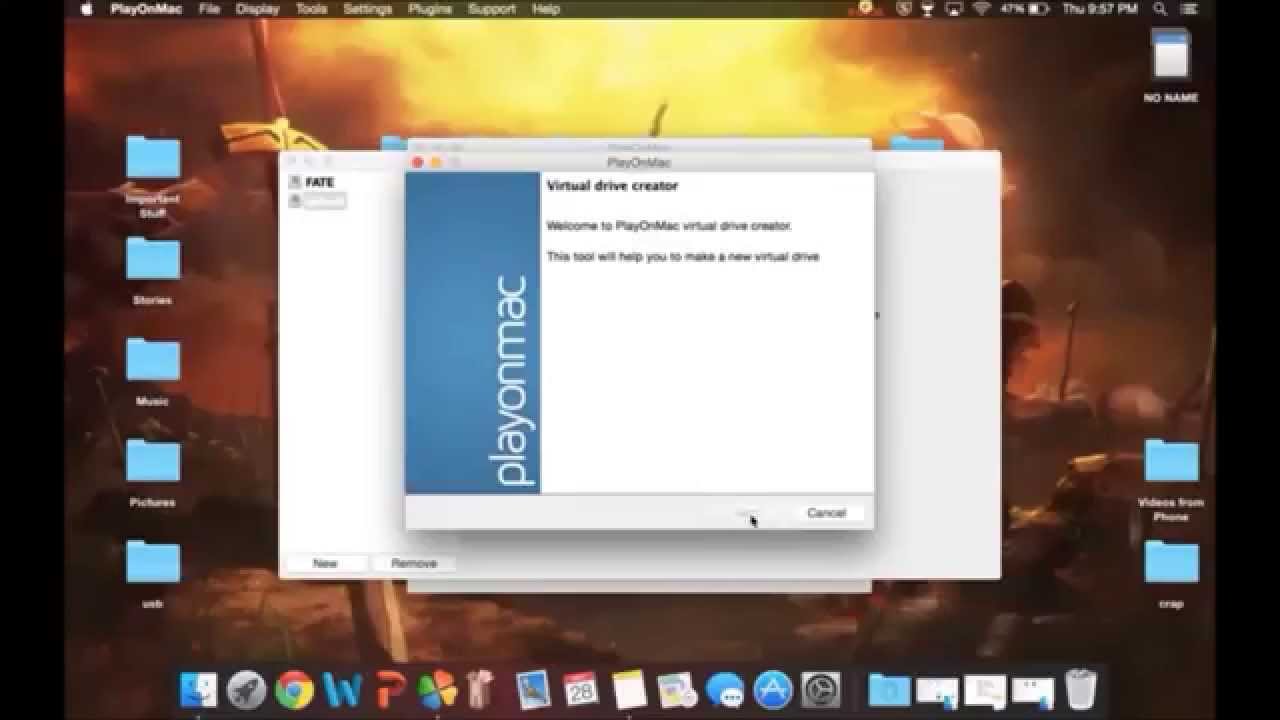Minimize the Virtual drive creator window
The width and height of the screenshot is (1280, 720).
tap(436, 162)
